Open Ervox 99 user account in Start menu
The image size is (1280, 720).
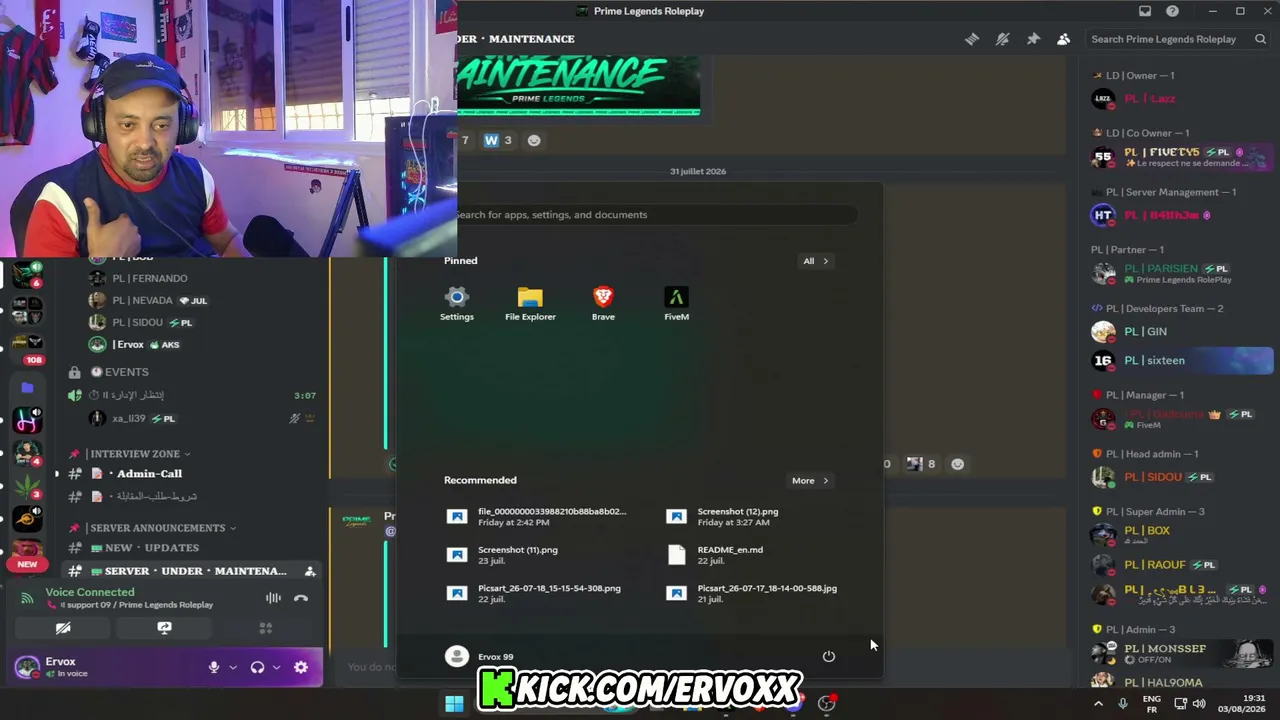480,656
